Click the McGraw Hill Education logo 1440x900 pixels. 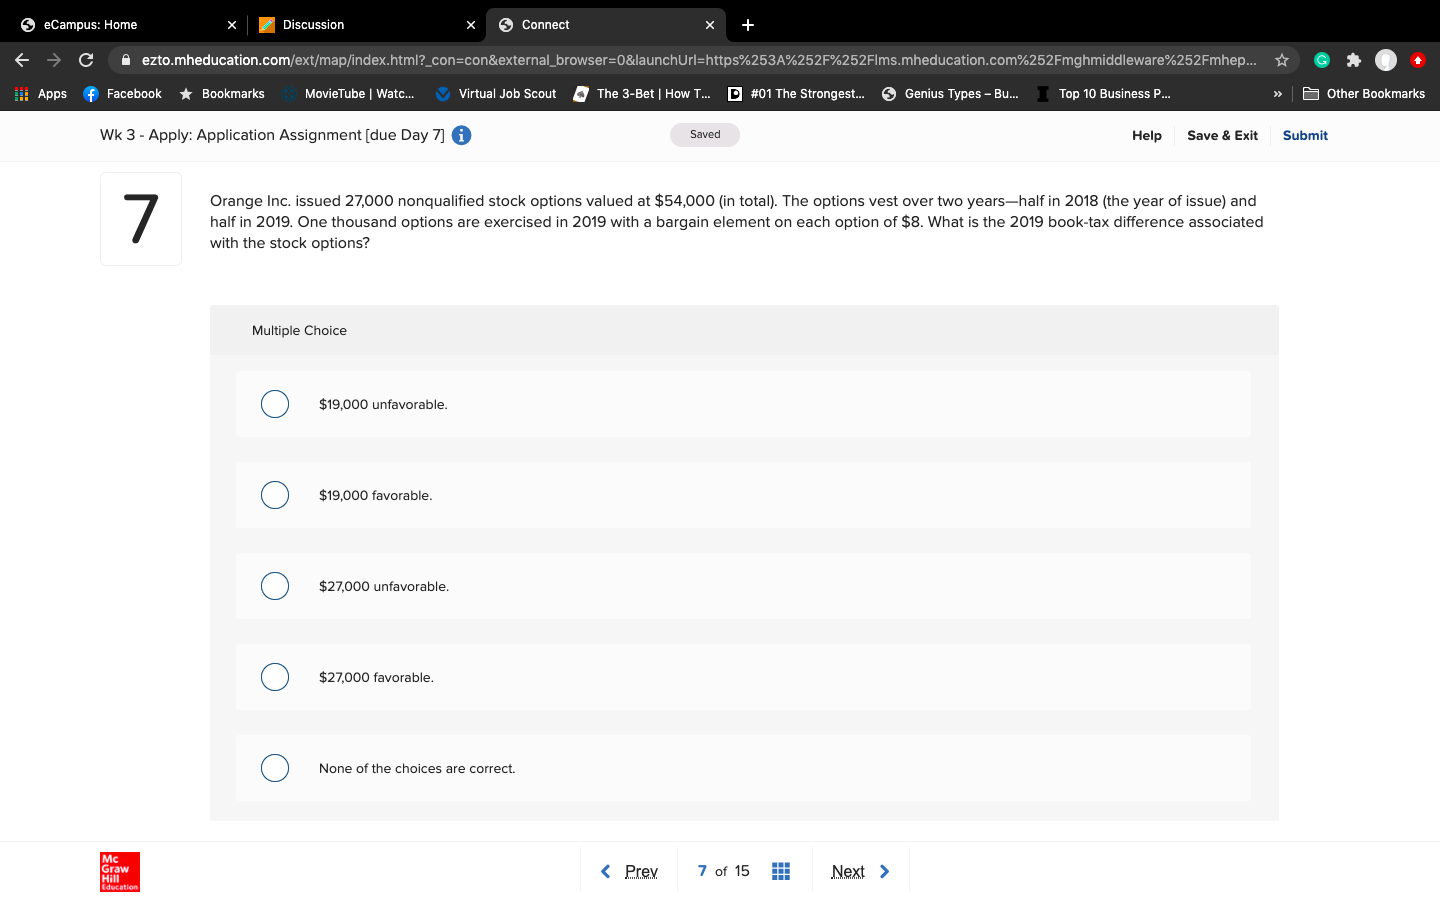(120, 872)
